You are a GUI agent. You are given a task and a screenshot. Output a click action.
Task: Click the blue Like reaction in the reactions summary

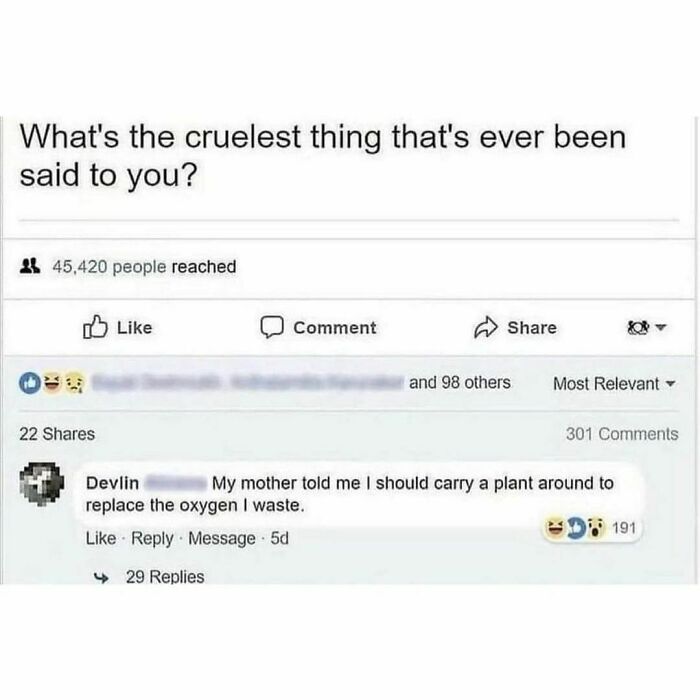pos(29,383)
